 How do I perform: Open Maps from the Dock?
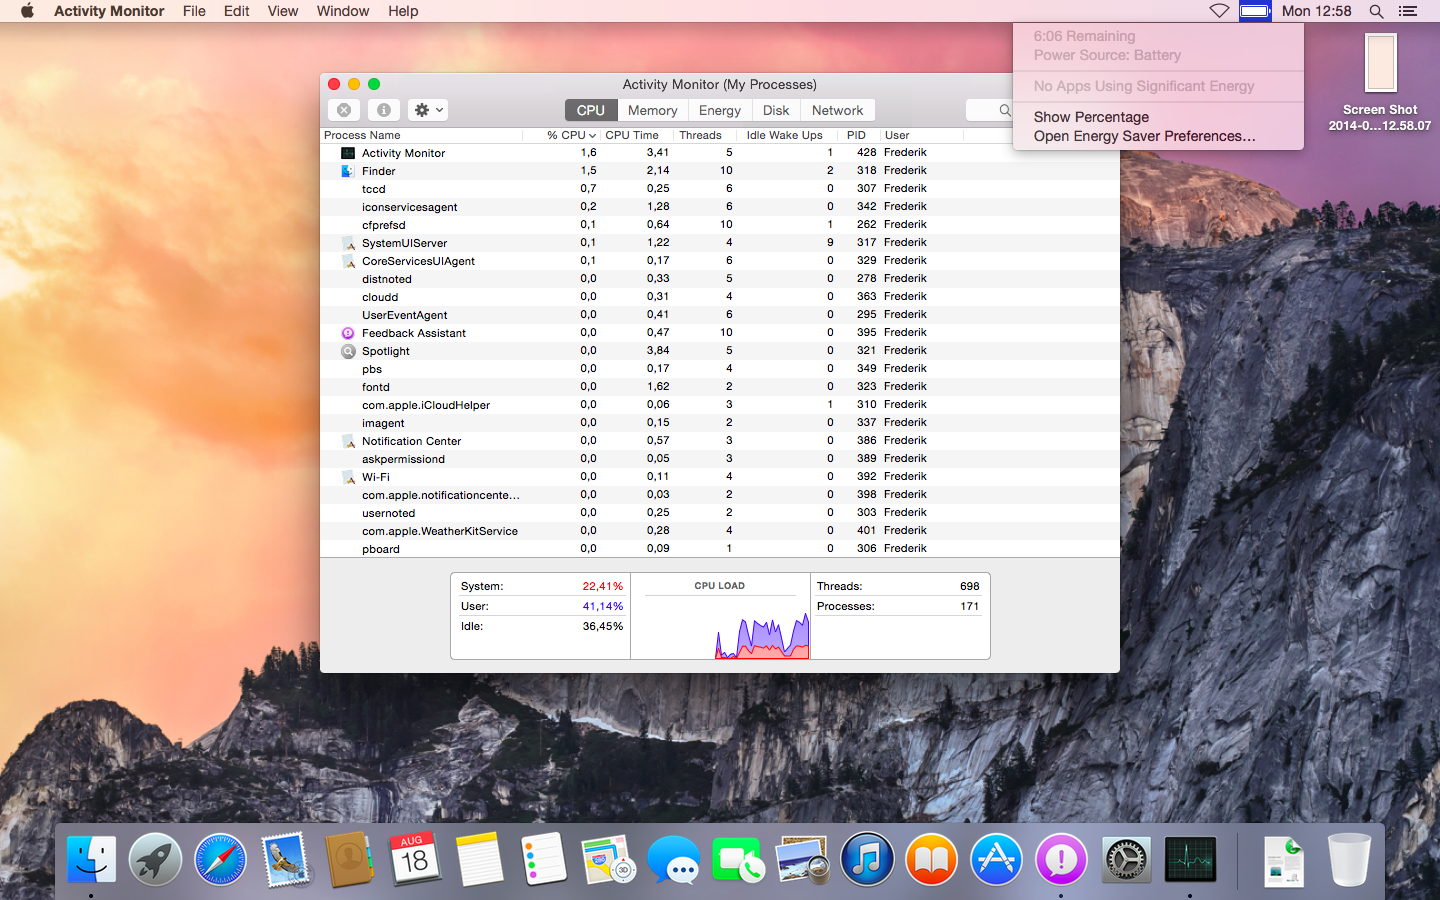(x=608, y=860)
